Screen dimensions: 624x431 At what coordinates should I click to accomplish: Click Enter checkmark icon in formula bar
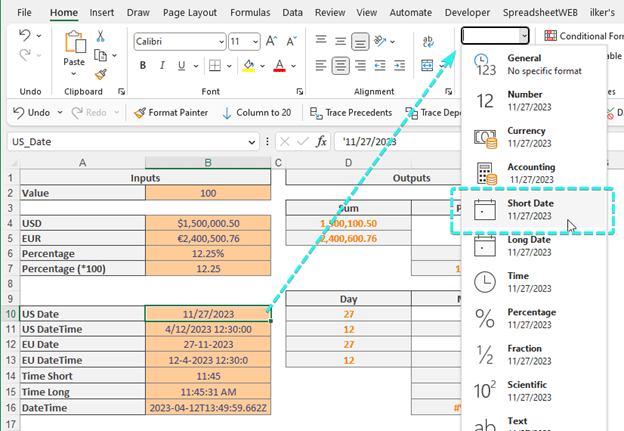[x=303, y=141]
